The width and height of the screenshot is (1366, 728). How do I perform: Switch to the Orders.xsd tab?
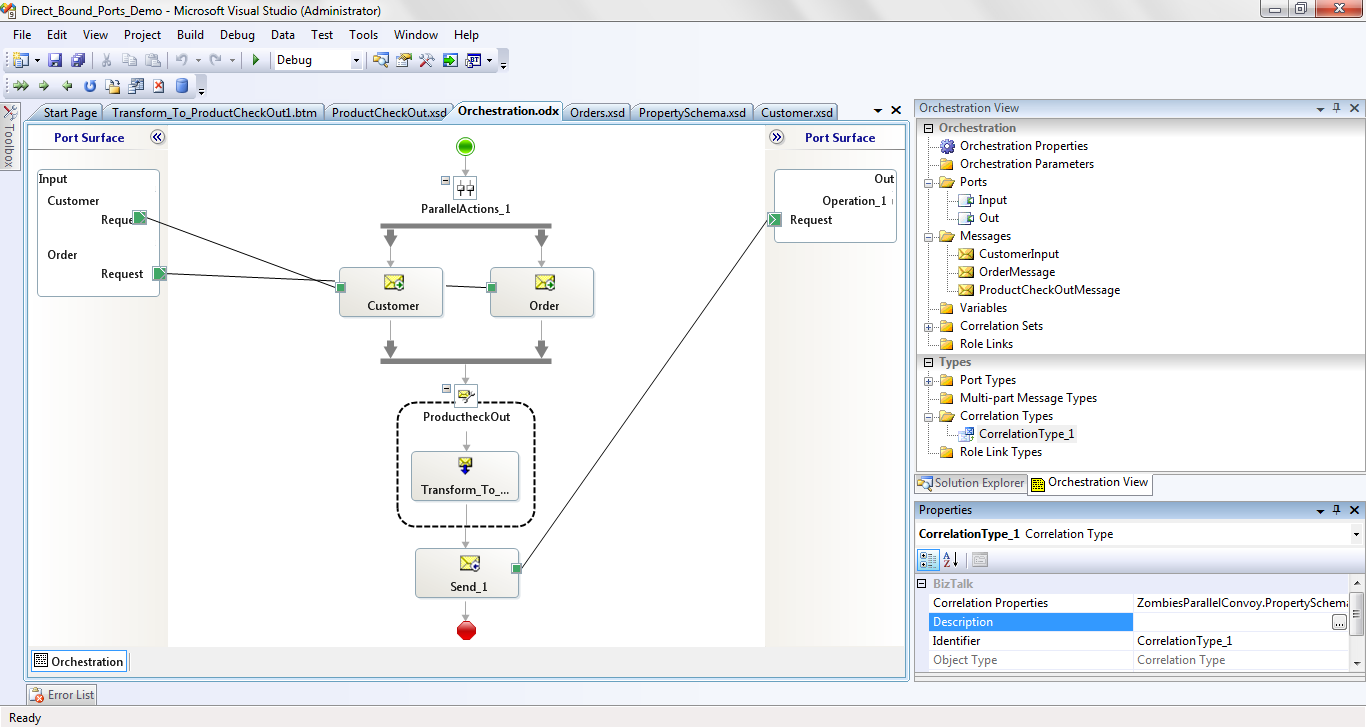tap(597, 112)
